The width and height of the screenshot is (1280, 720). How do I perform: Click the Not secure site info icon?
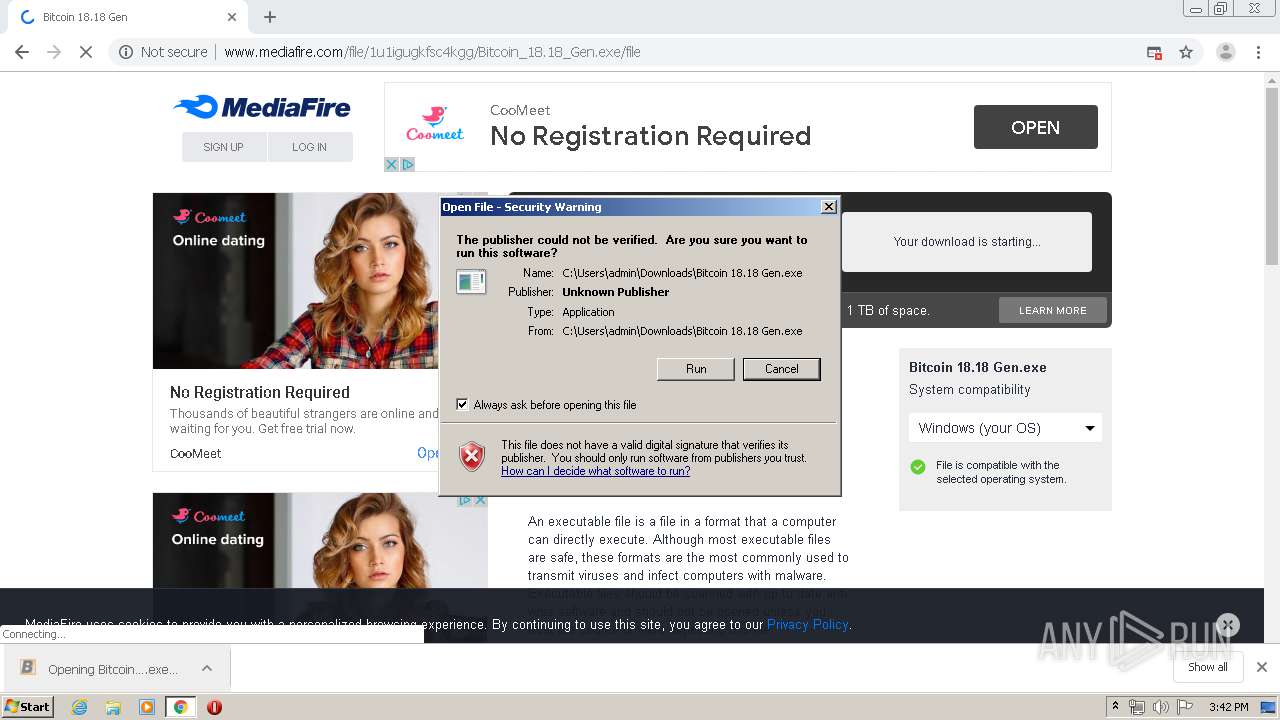coord(126,52)
